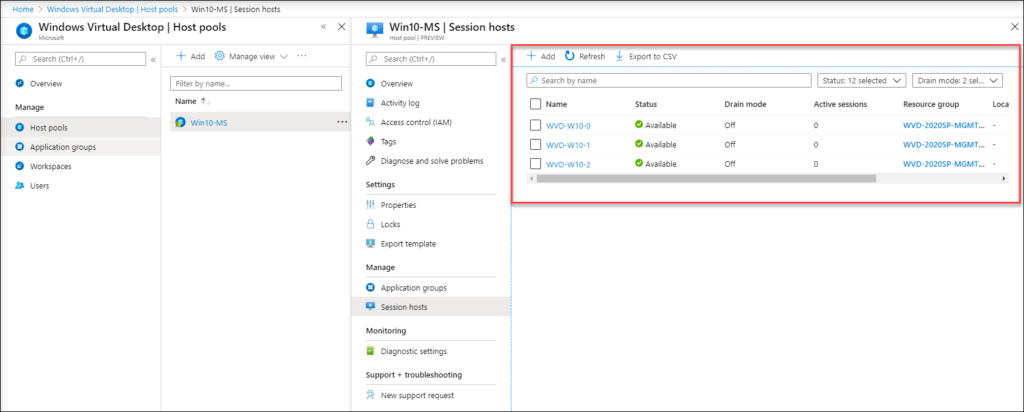Open the Manage view dropdown

251,56
